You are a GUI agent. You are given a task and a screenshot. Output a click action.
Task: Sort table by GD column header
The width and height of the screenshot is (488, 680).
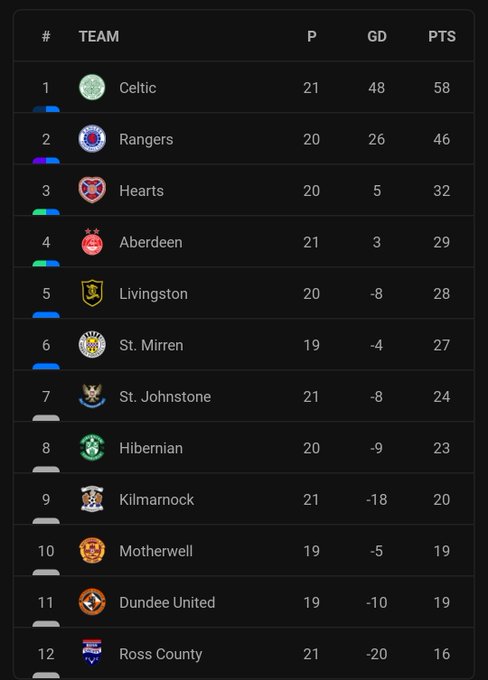[x=377, y=36]
